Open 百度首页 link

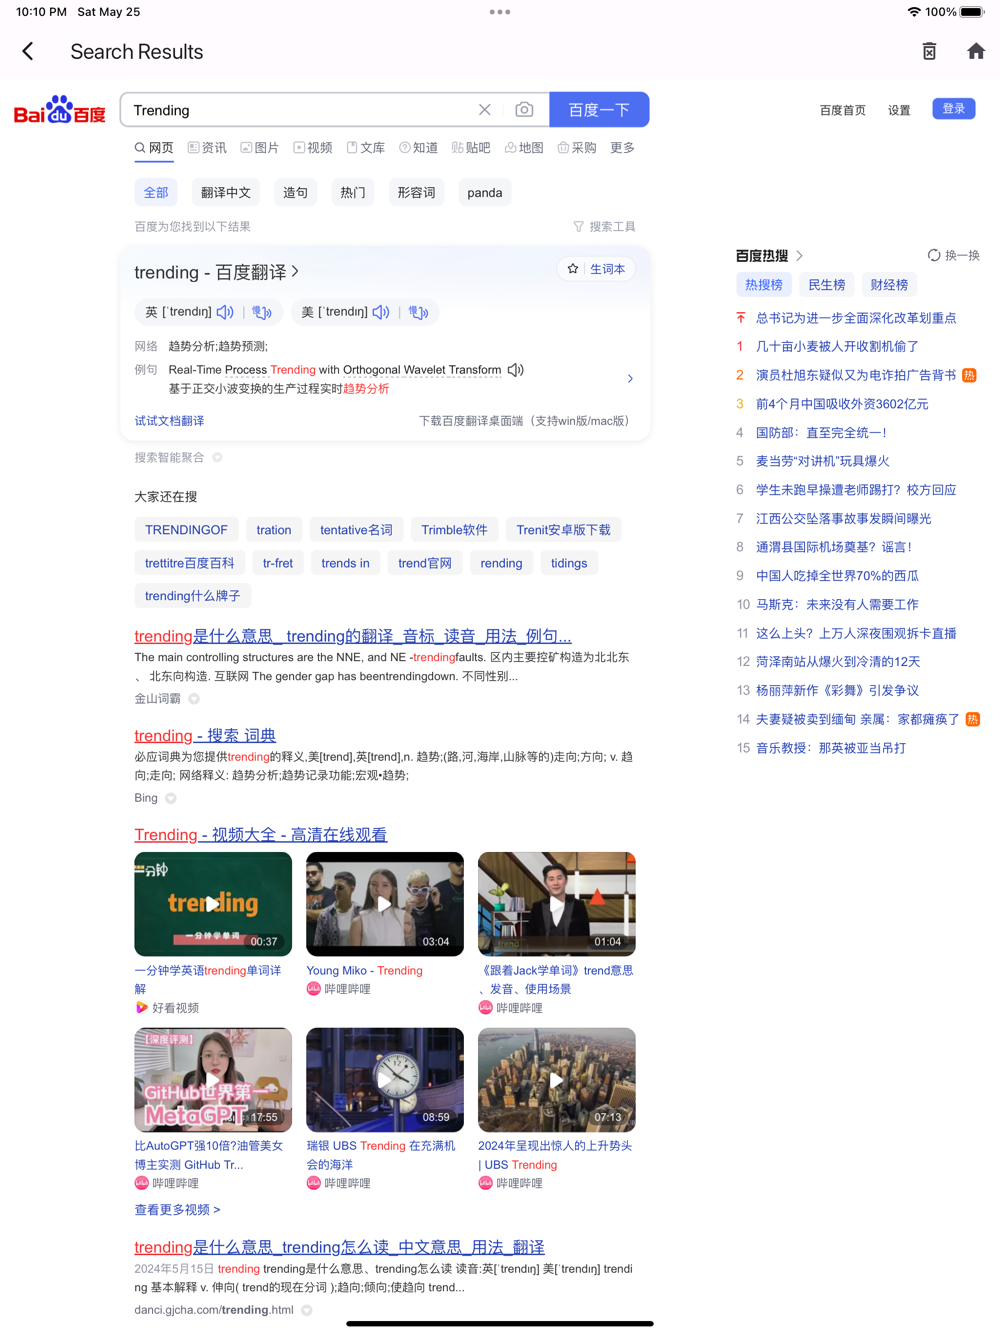pos(843,111)
